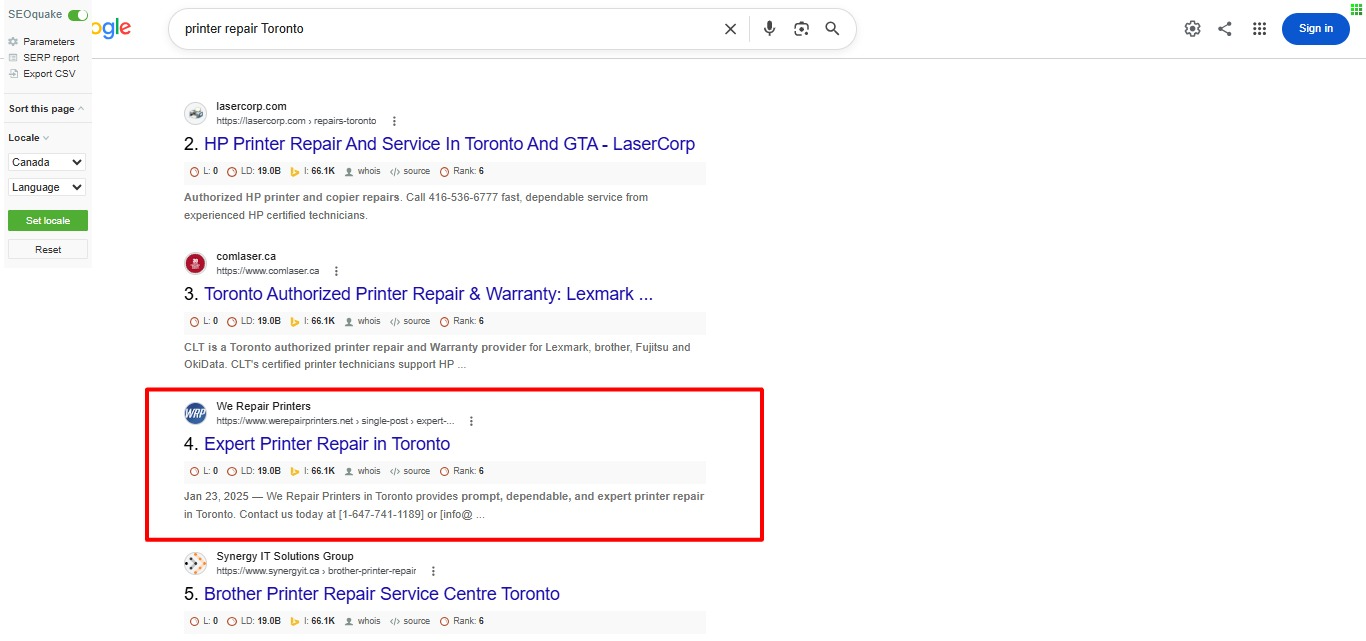This screenshot has height=641, width=1366.
Task: Open options menu for comlaser.ca result
Action: point(336,271)
